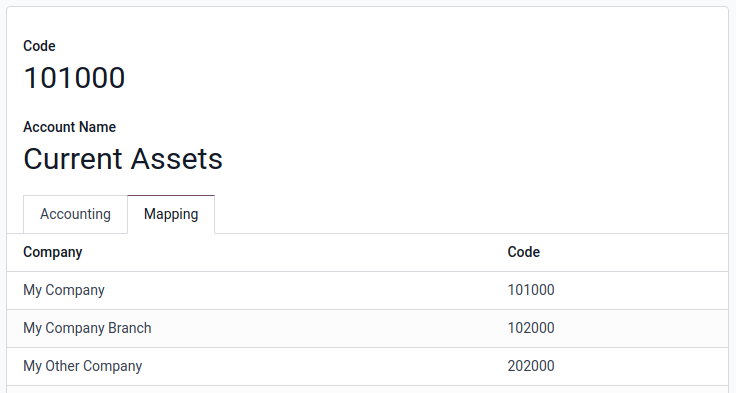Screen dimensions: 736x393
Task: Click the My Company Branch cell
Action: (x=87, y=328)
